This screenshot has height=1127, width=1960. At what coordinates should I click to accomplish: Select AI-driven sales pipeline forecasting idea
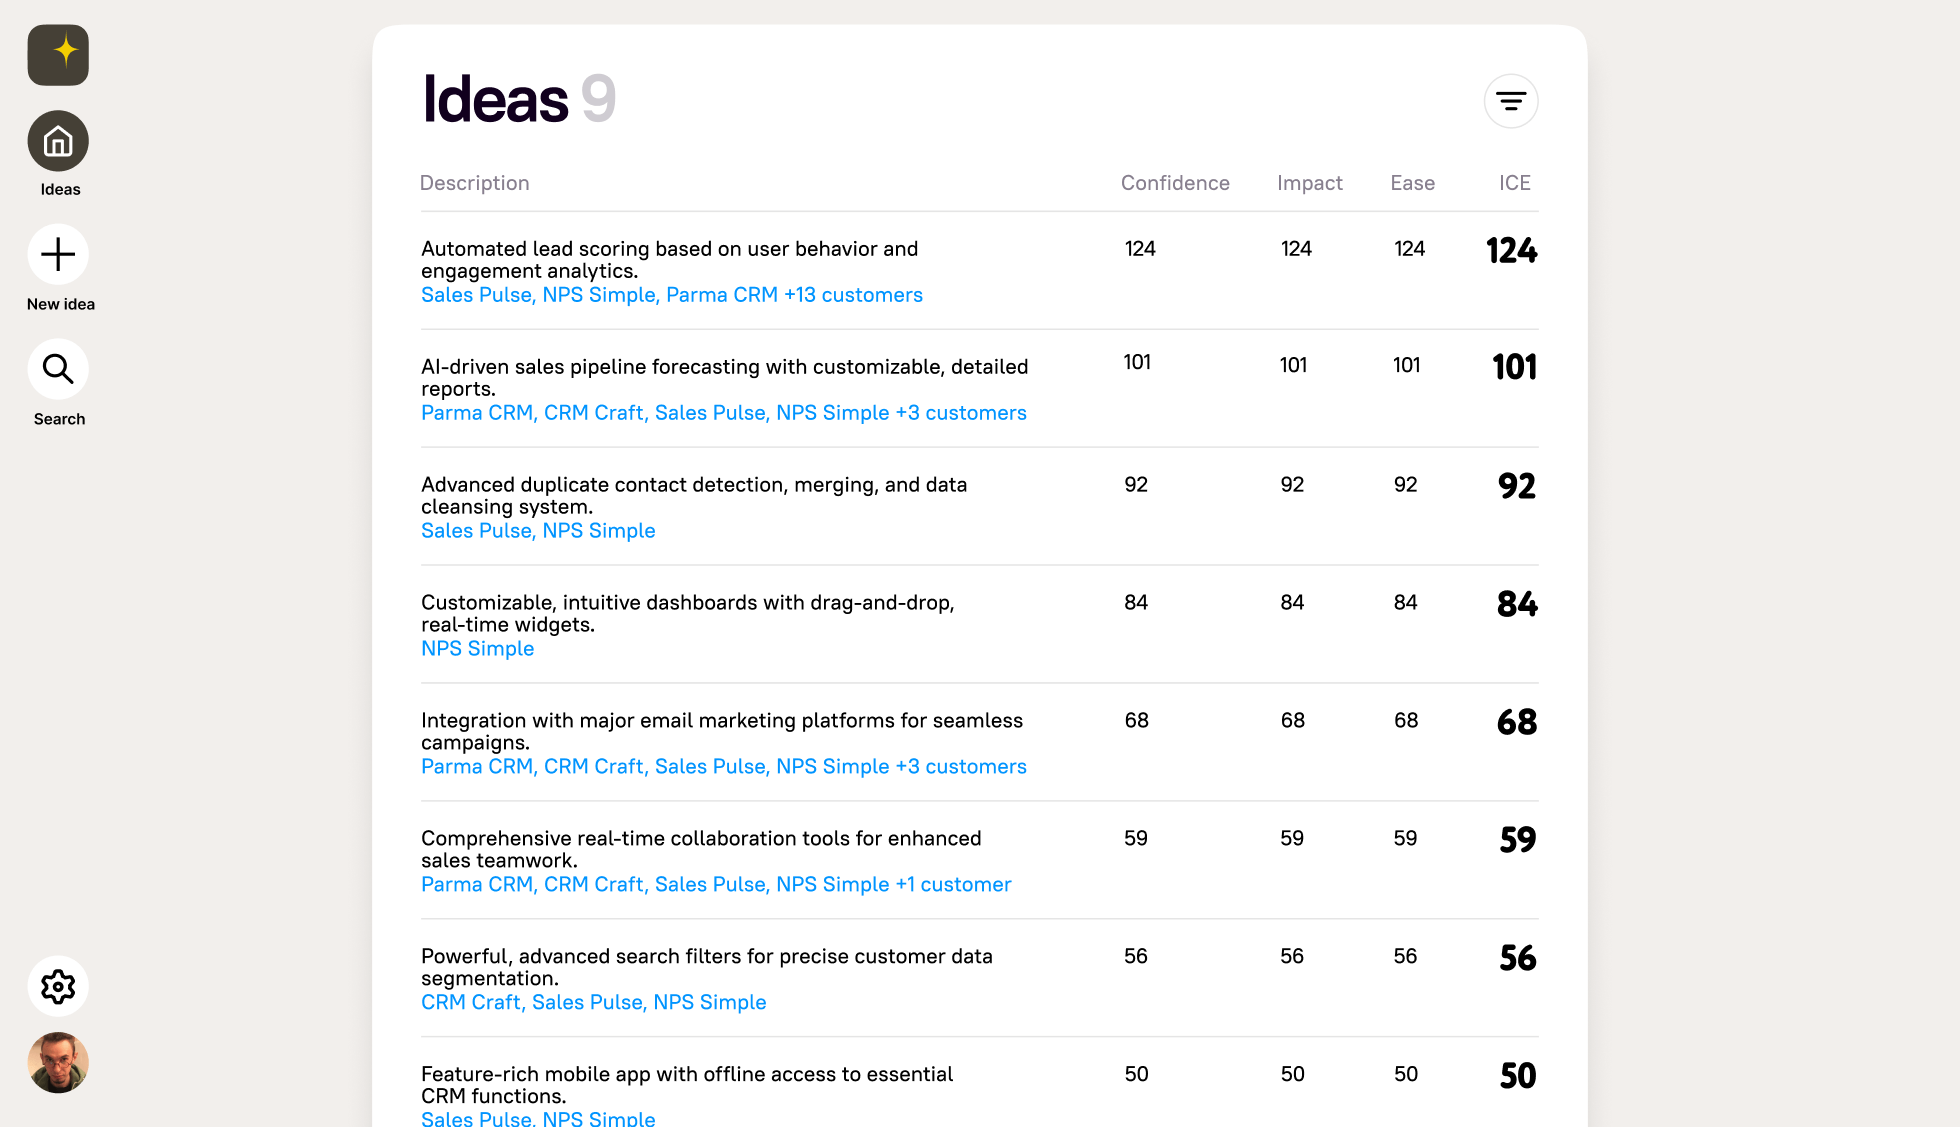point(724,378)
